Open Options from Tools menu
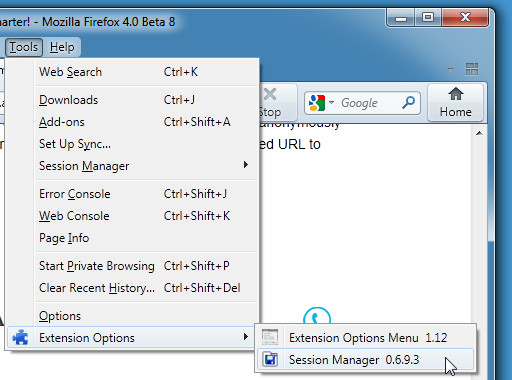The height and width of the screenshot is (380, 512). coord(147,316)
